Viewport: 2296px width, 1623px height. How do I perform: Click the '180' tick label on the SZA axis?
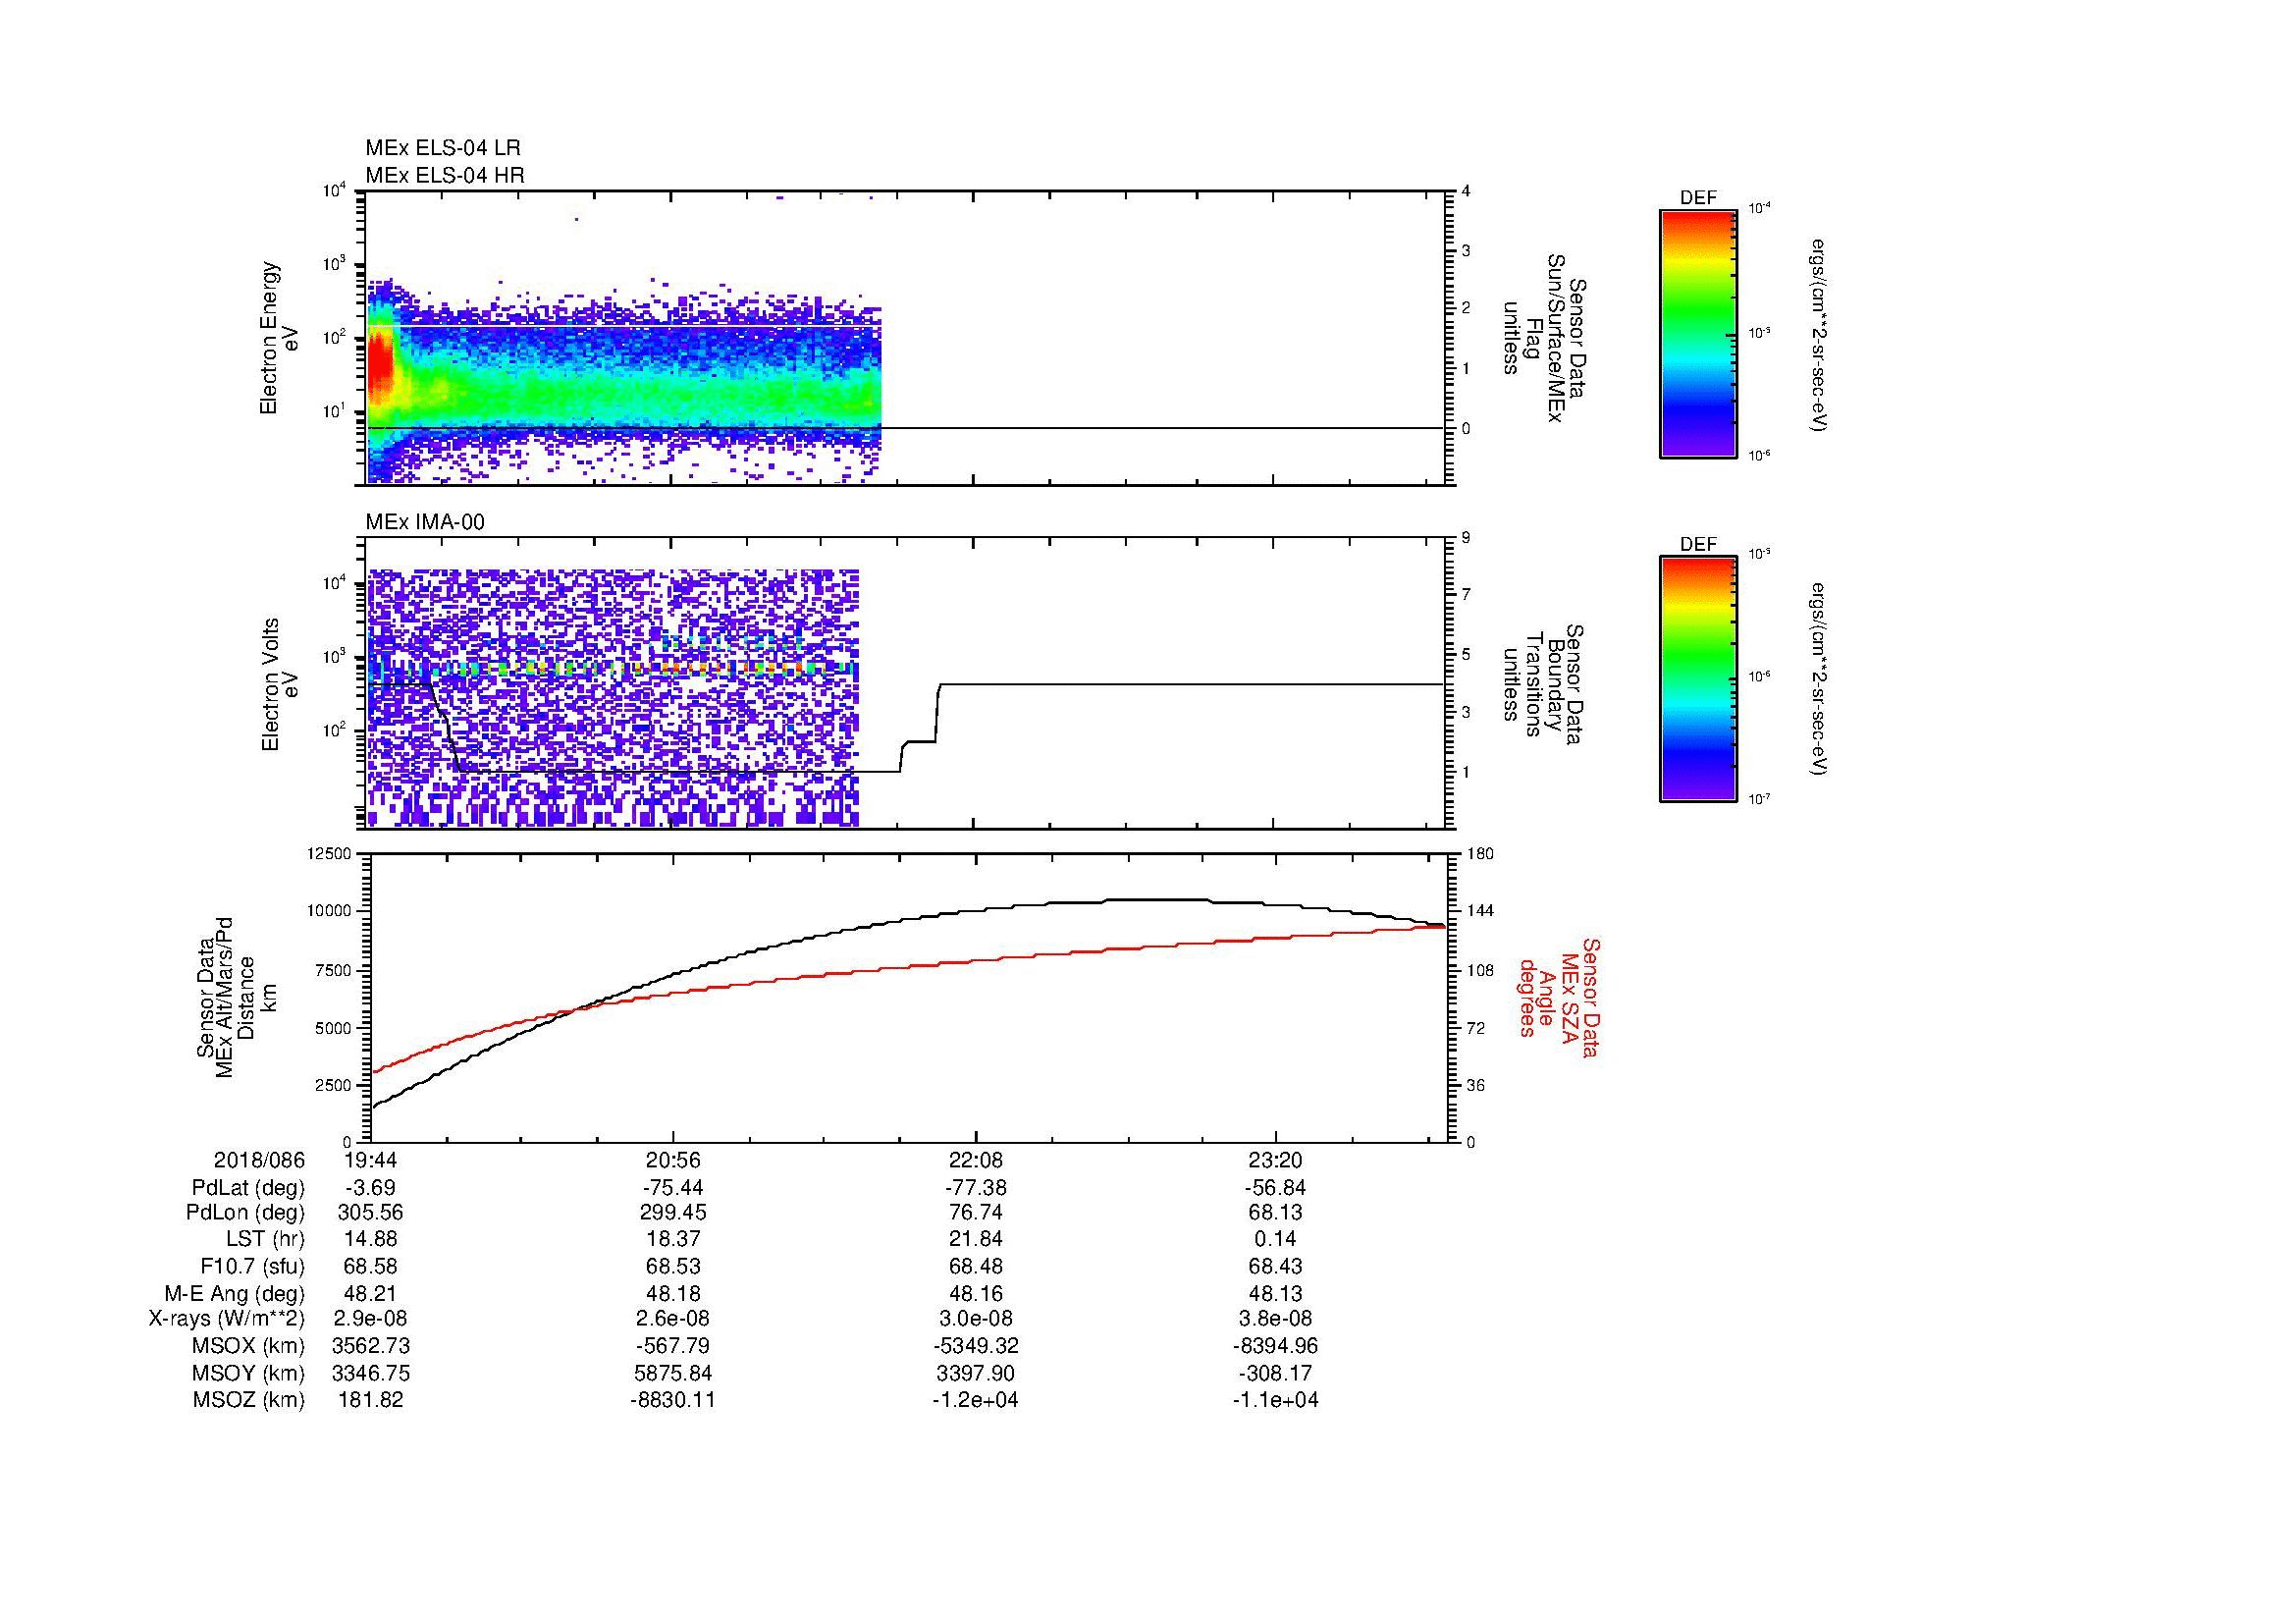[1479, 853]
